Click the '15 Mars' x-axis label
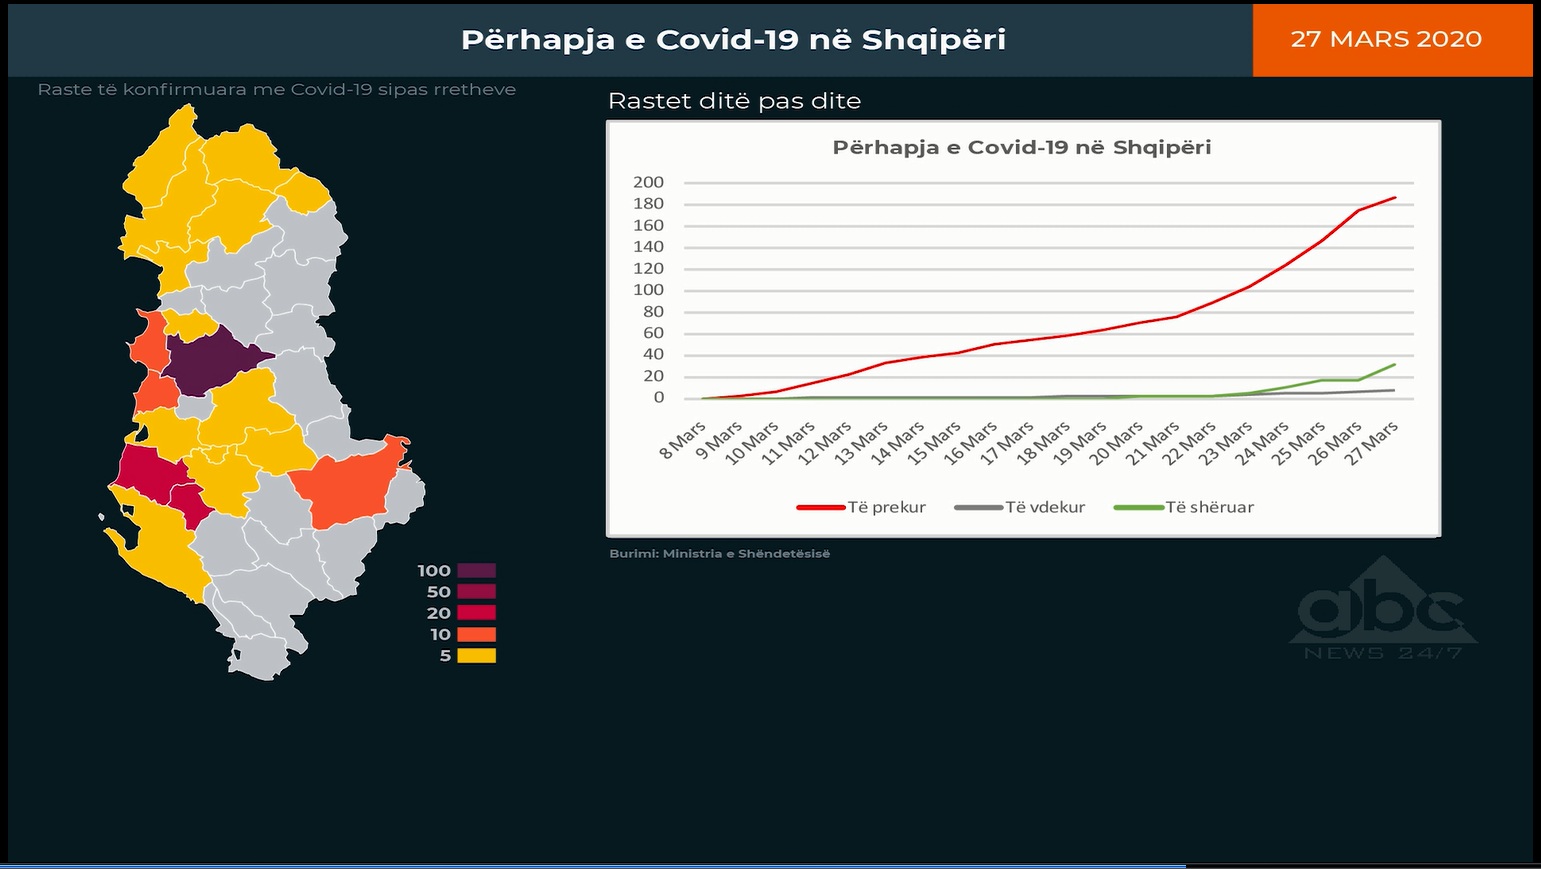The width and height of the screenshot is (1541, 869). tap(934, 443)
